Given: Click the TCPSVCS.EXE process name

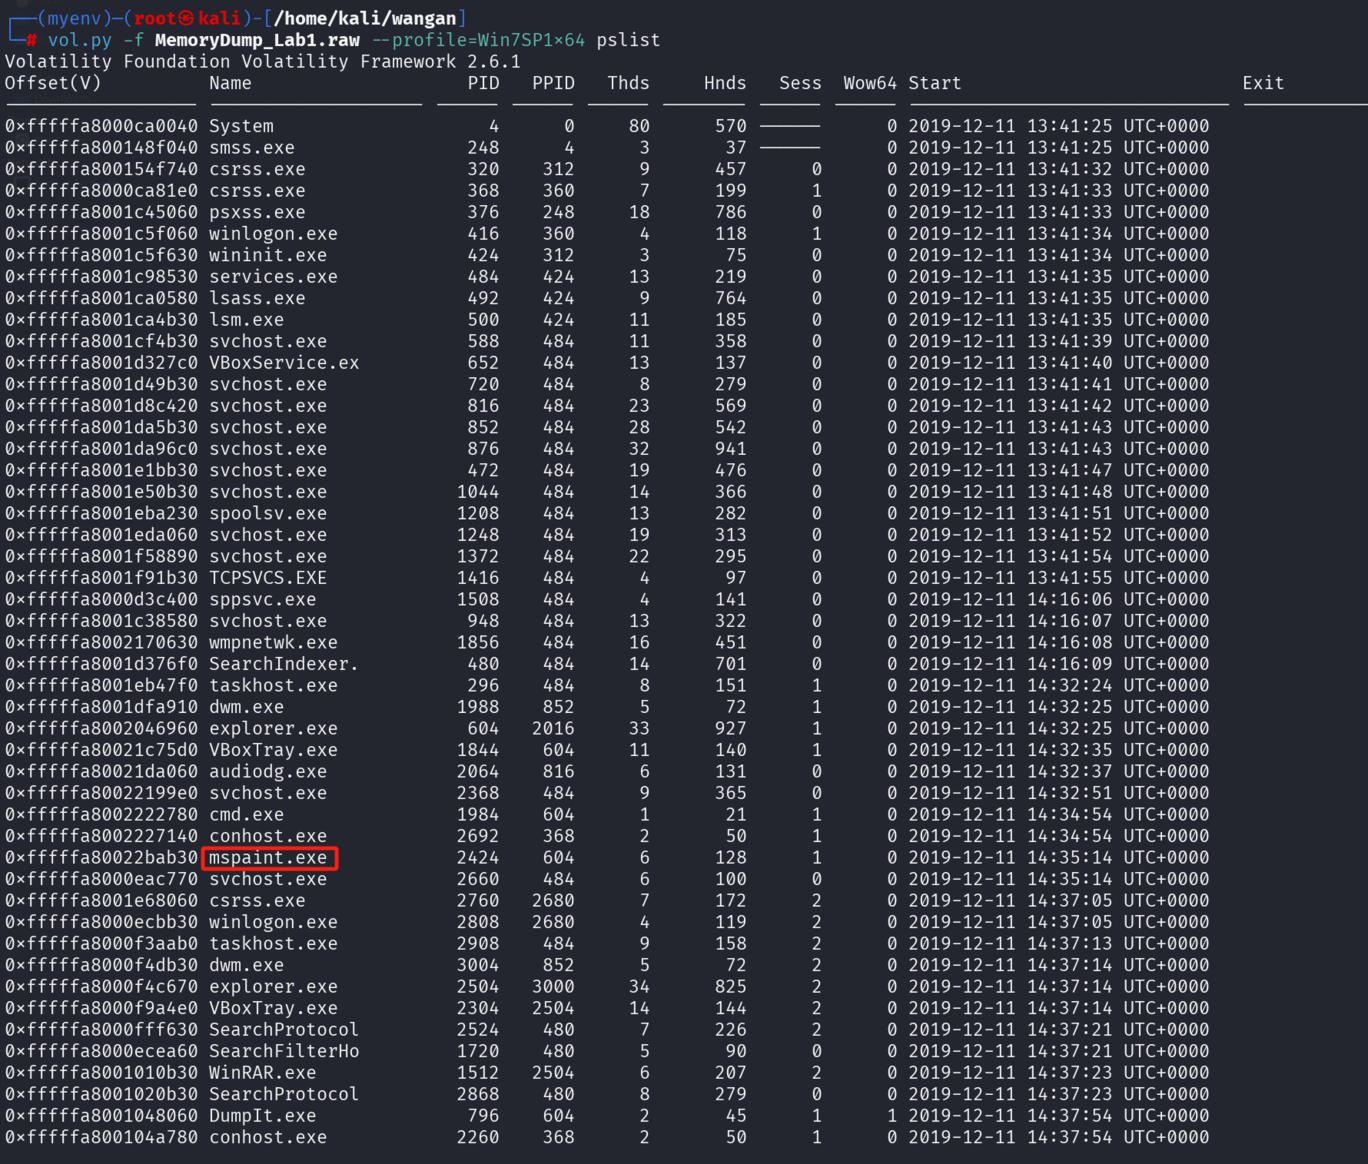Looking at the screenshot, I should tap(268, 578).
